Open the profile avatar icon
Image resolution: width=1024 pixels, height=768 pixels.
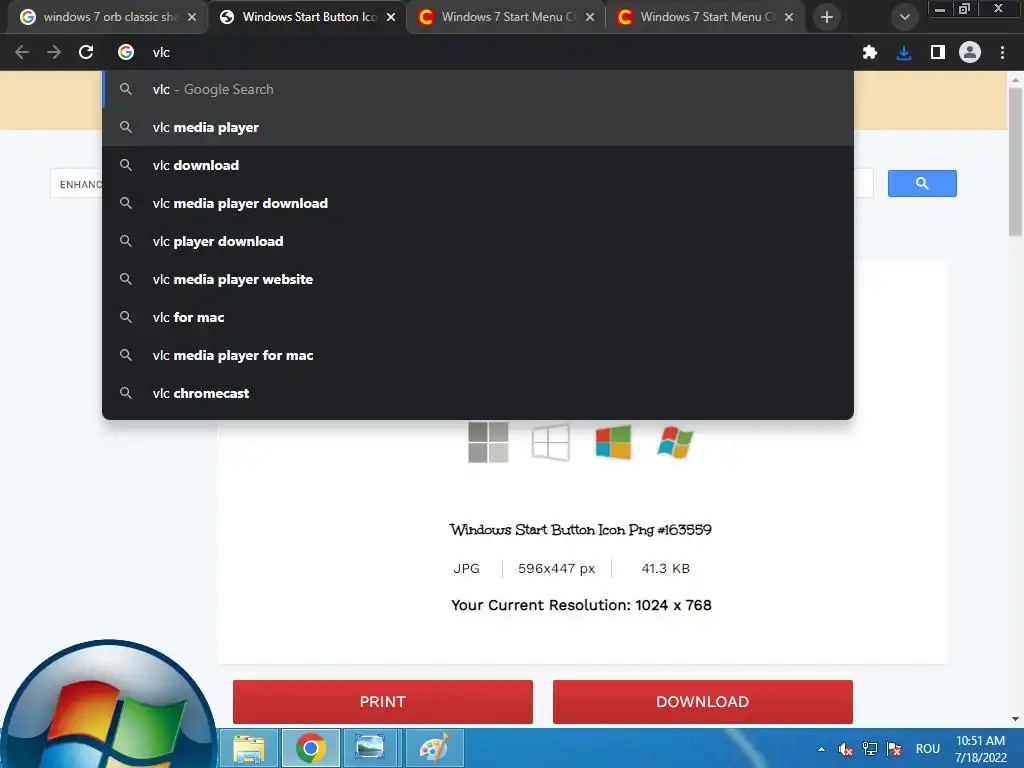(x=970, y=52)
